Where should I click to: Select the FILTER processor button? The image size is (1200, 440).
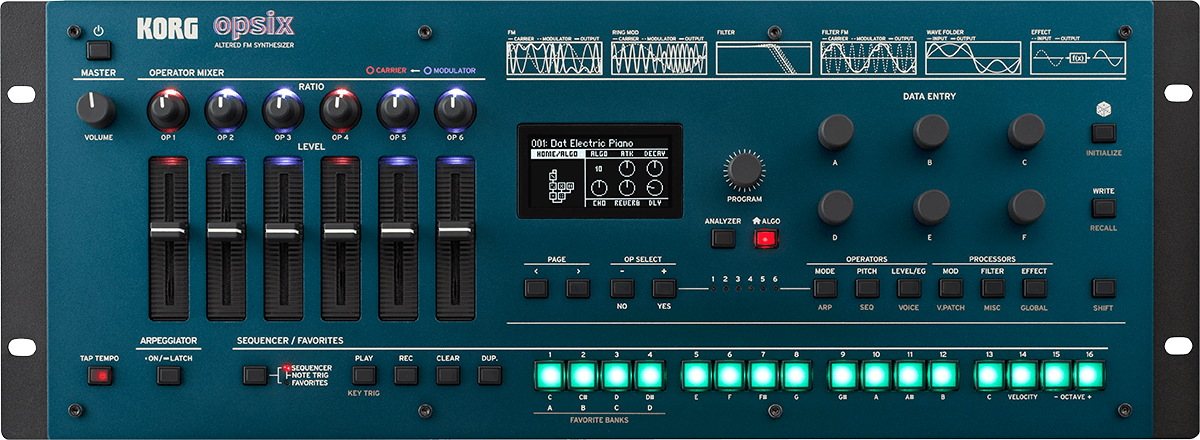point(992,288)
